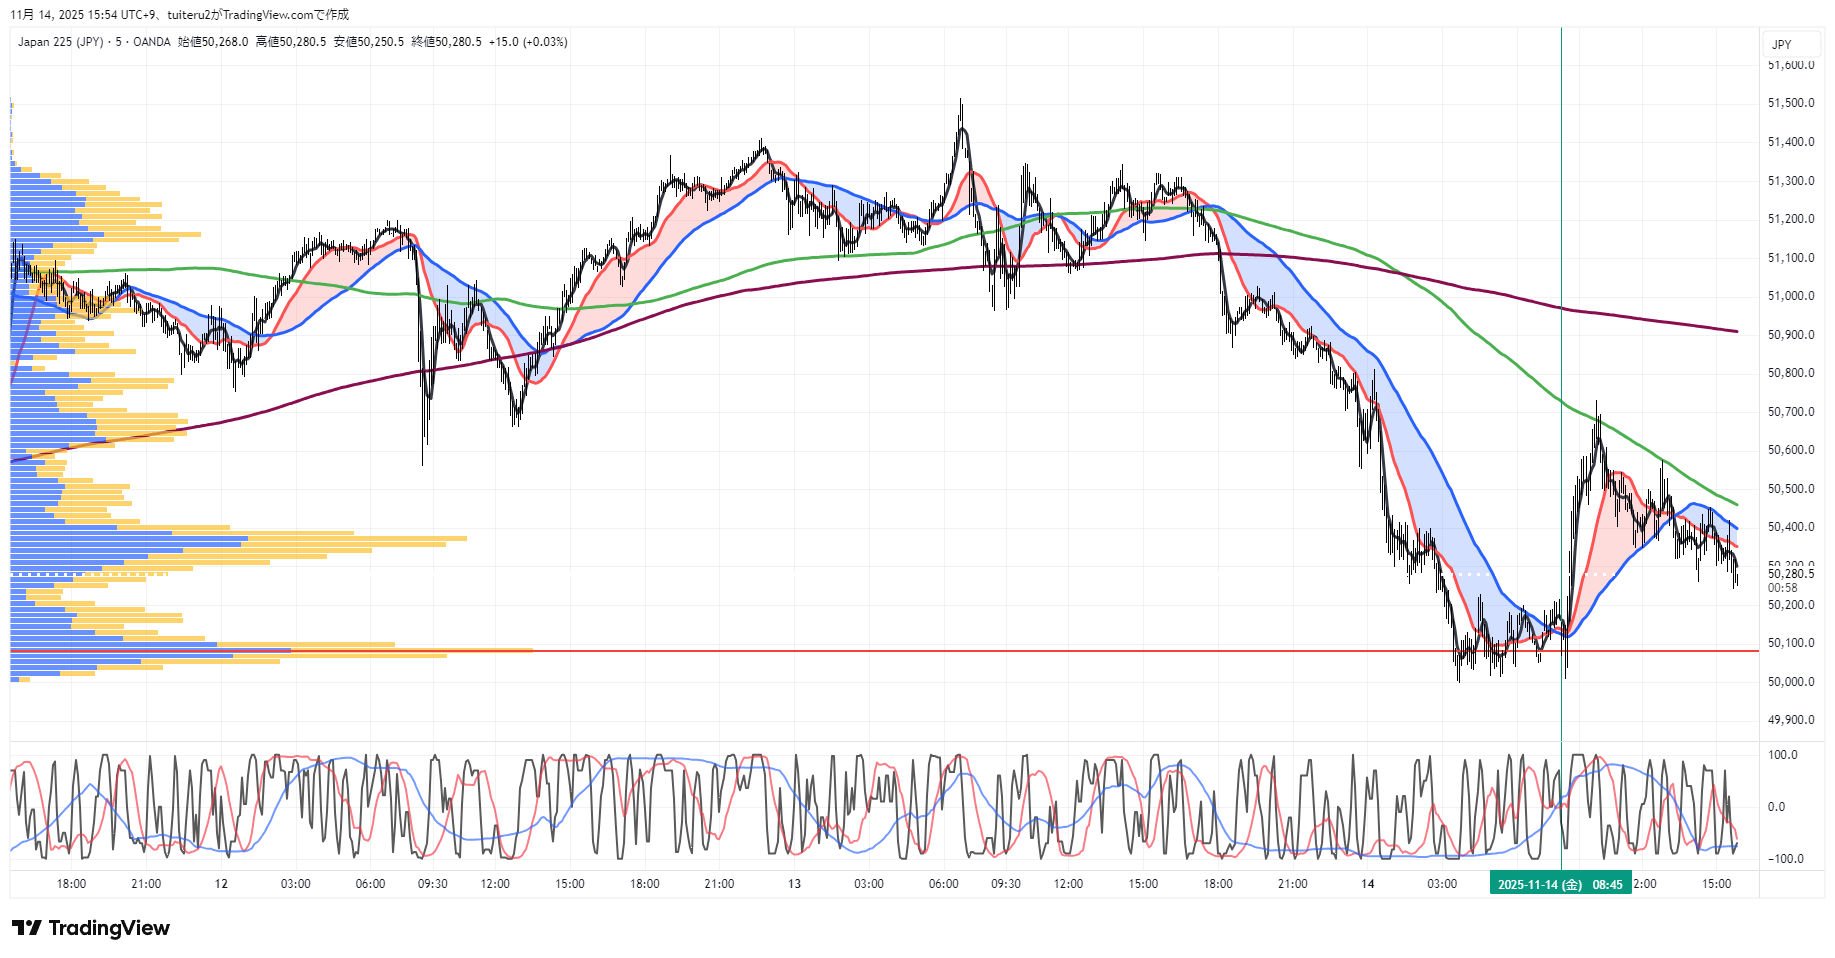Click the Japan 225 (JPY) symbol title
The height and width of the screenshot is (958, 1835).
coord(60,42)
